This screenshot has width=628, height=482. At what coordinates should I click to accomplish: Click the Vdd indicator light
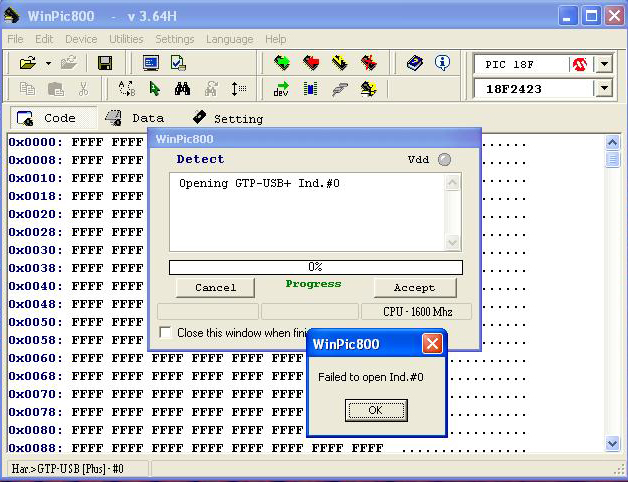coord(444,159)
